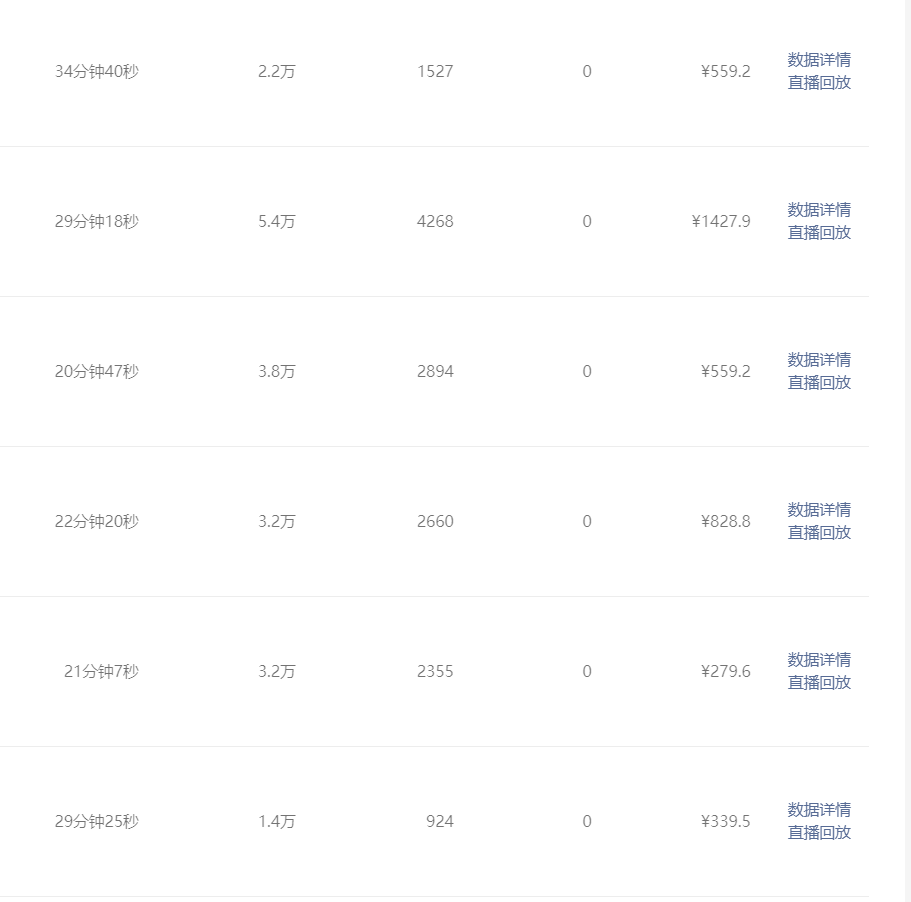The width and height of the screenshot is (911, 902).
Task: Open 数据详情 for the 20分钟47秒 row
Action: point(819,360)
